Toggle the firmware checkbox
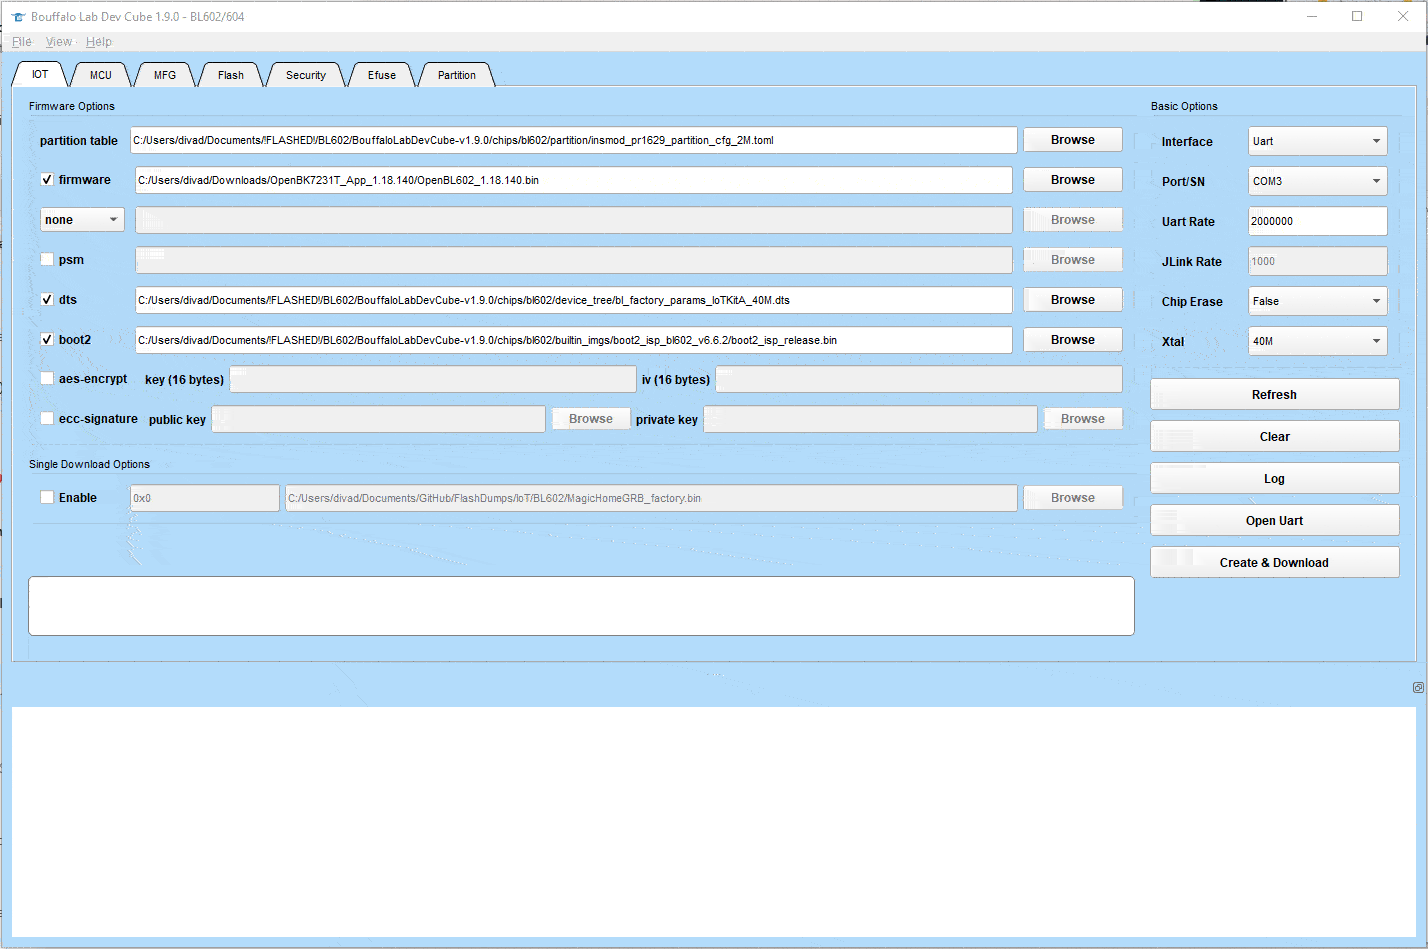Screen dimensions: 1428x949 [47, 180]
